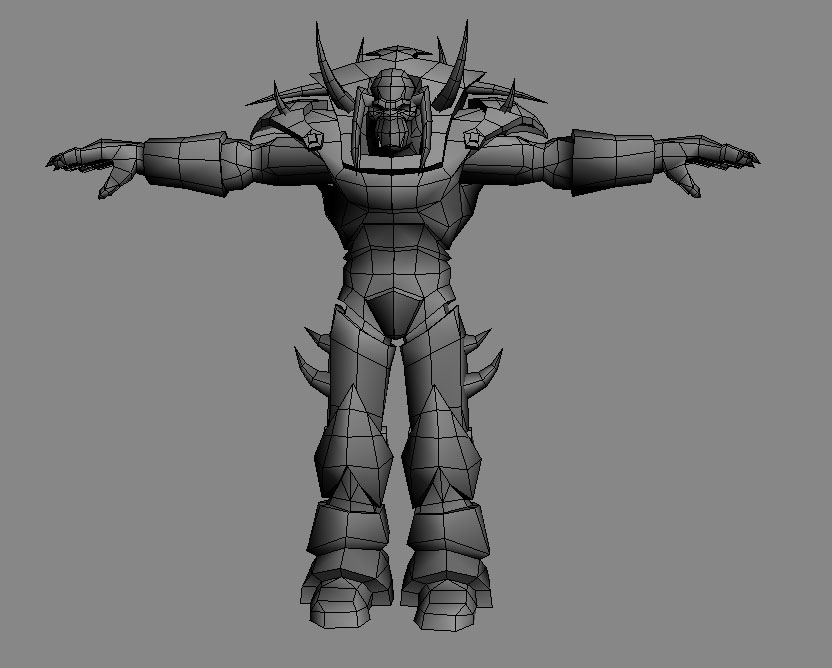Click the abdomen armor below the chest
The height and width of the screenshot is (668, 832).
[397, 270]
